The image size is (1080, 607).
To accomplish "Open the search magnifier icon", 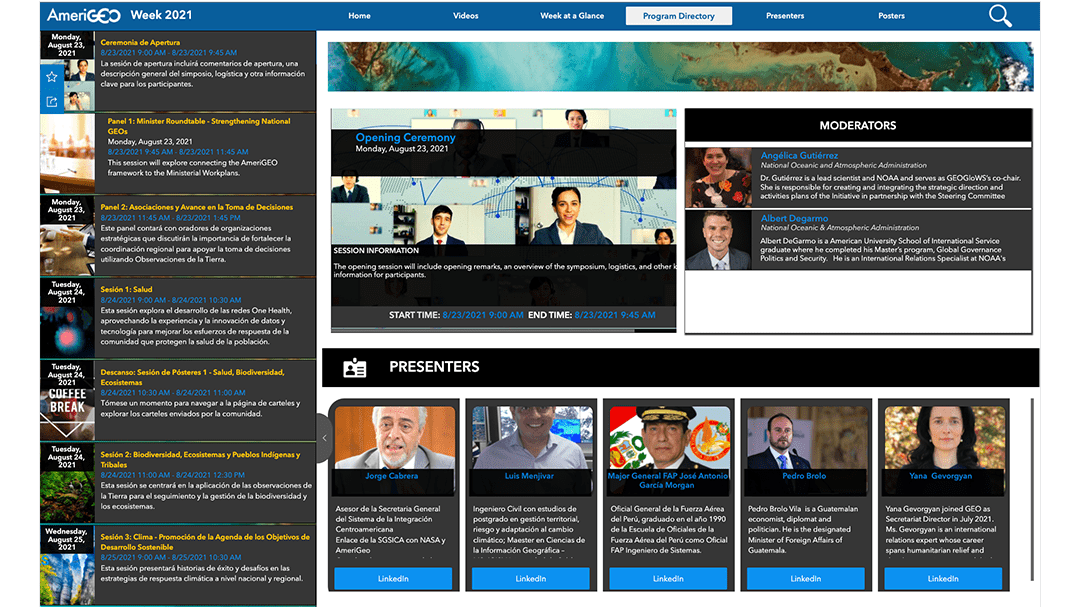I will [x=1000, y=15].
